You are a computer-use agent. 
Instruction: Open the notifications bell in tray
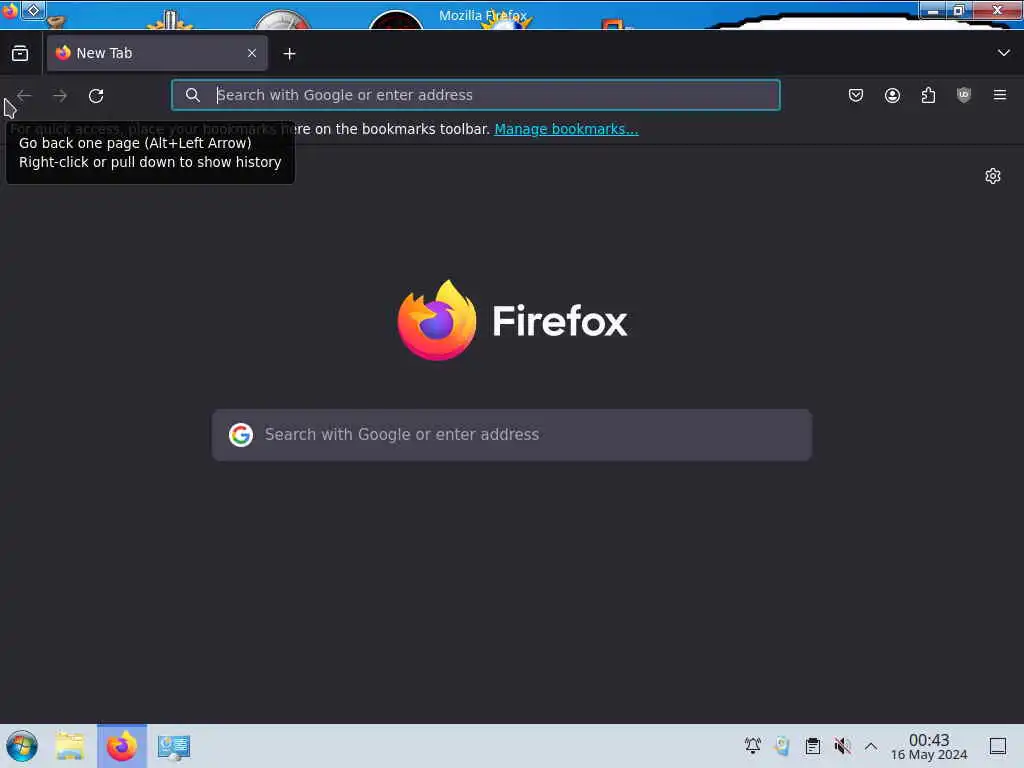(x=752, y=746)
